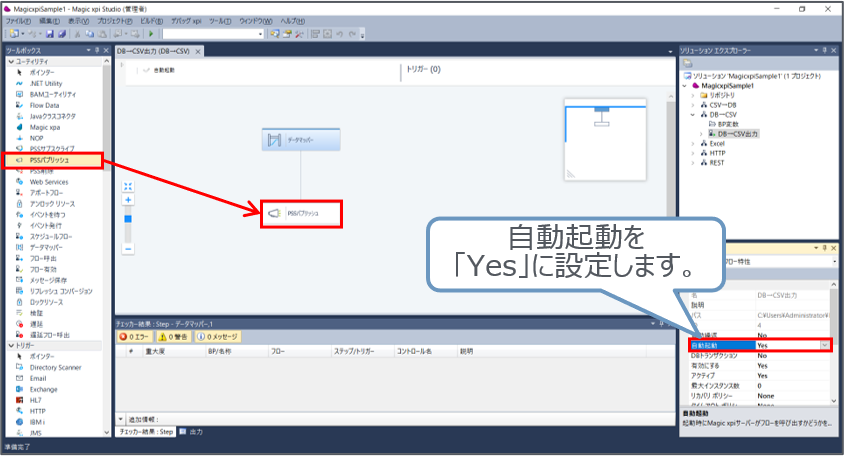The image size is (844, 456).
Task: Choose the Directory Scanner trigger
Action: point(54,367)
